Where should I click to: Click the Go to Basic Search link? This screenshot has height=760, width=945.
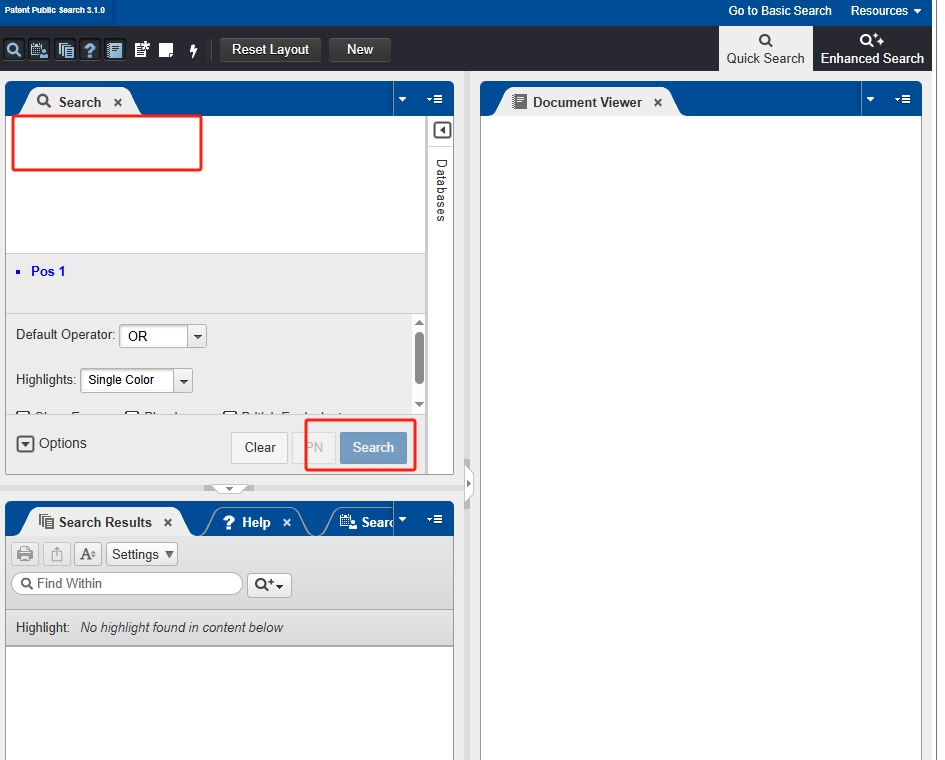click(779, 11)
